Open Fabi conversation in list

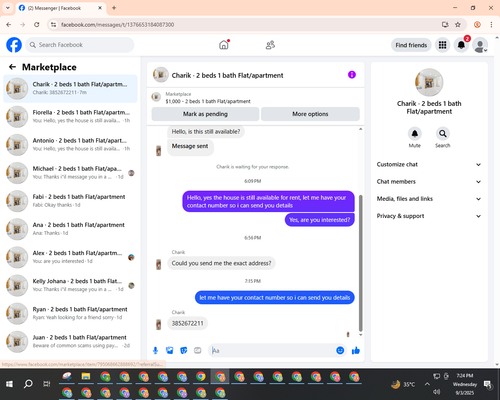(x=70, y=201)
